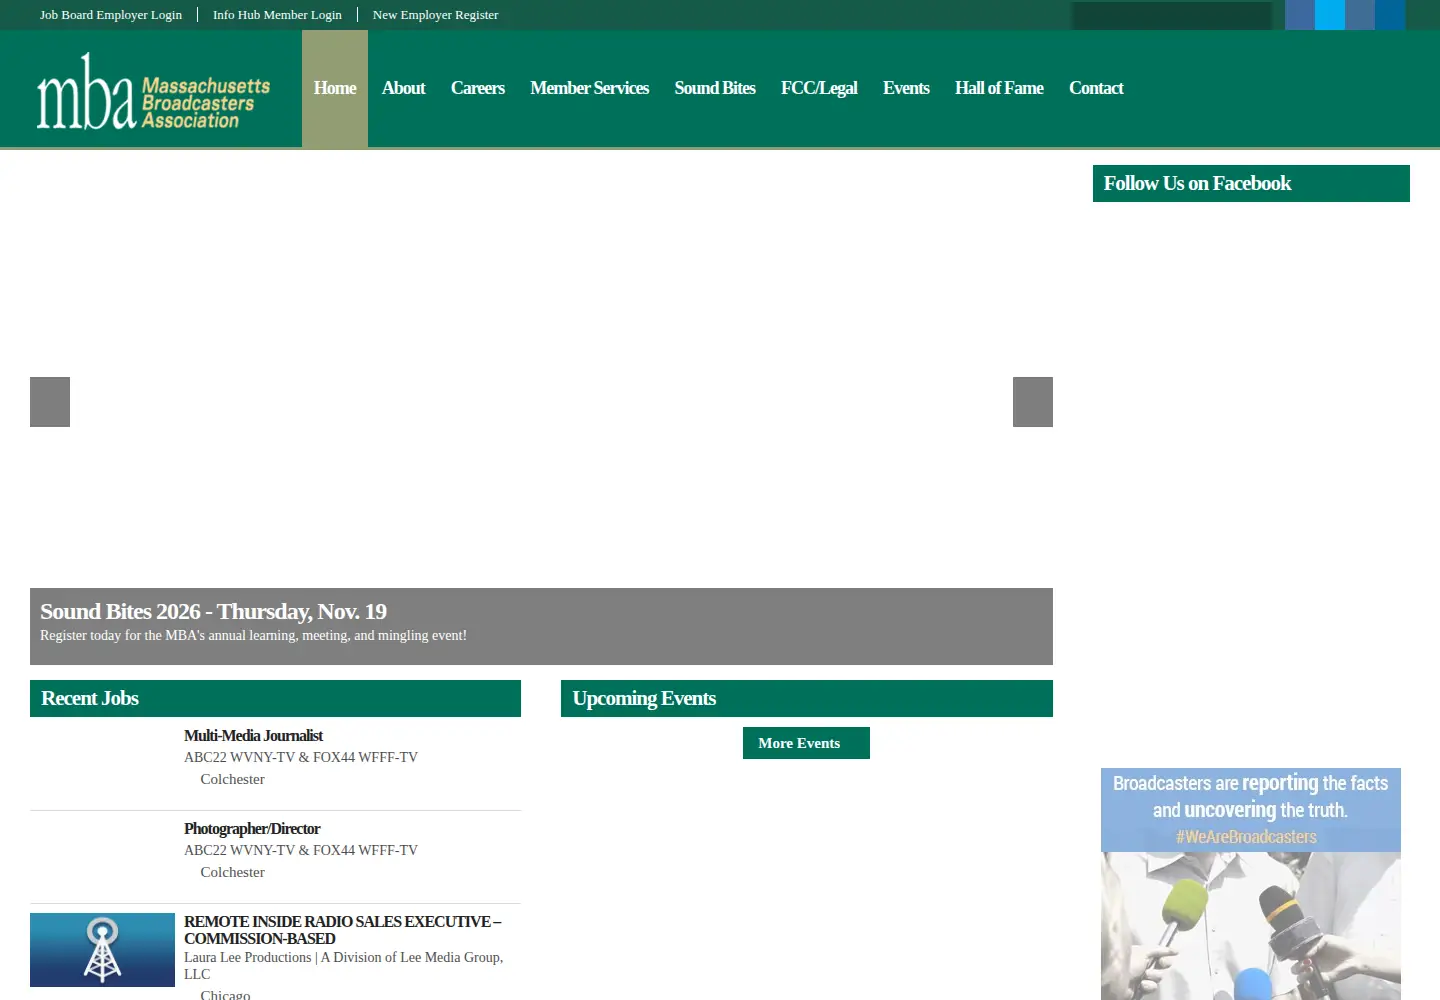The image size is (1440, 1000).
Task: Open the Member Services menu item
Action: click(x=589, y=88)
